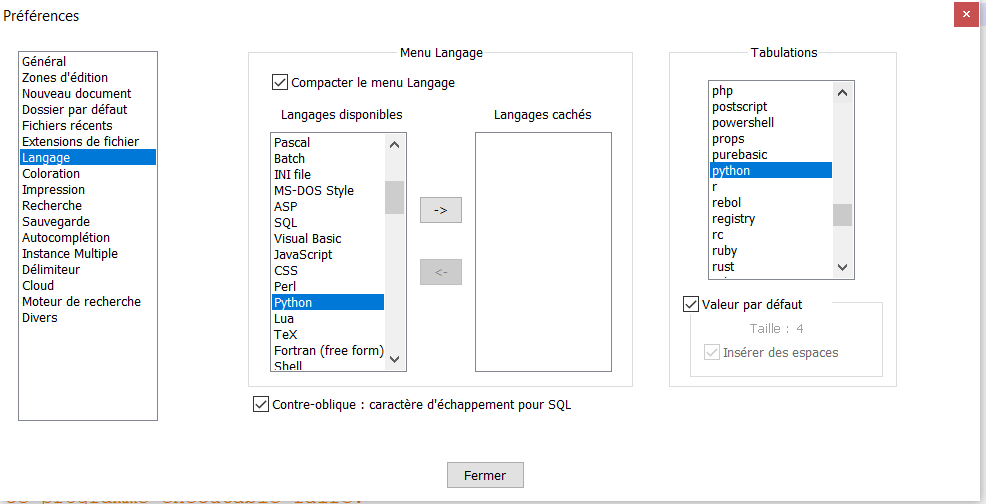Toggle Compacter le menu Langage checkbox
This screenshot has width=986, height=504.
[x=280, y=83]
